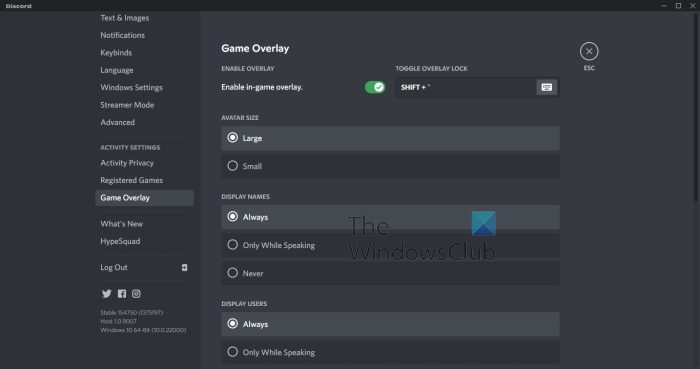
Task: Close settings with the ESC circle button
Action: coord(589,51)
